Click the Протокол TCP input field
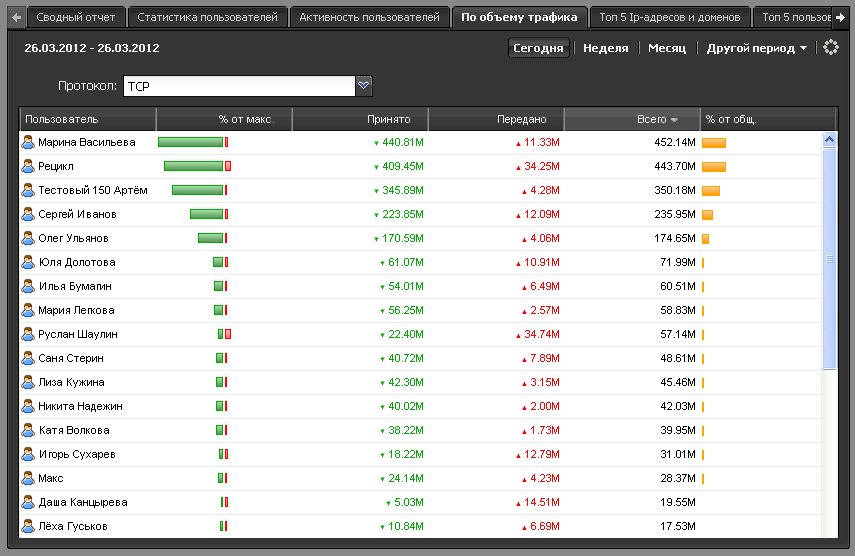Image resolution: width=855 pixels, height=556 pixels. (239, 87)
